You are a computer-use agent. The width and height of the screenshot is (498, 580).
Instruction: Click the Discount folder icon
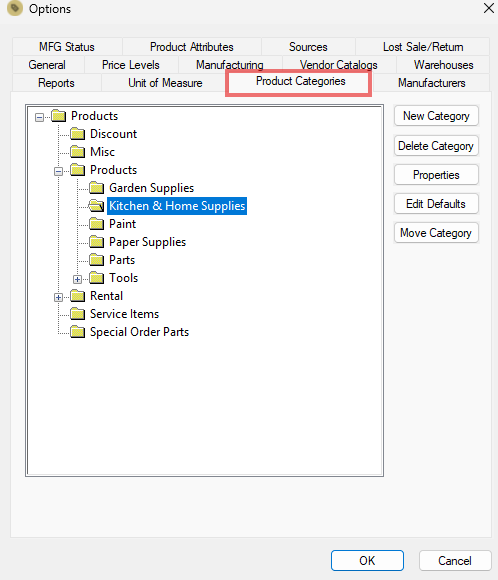(x=78, y=134)
